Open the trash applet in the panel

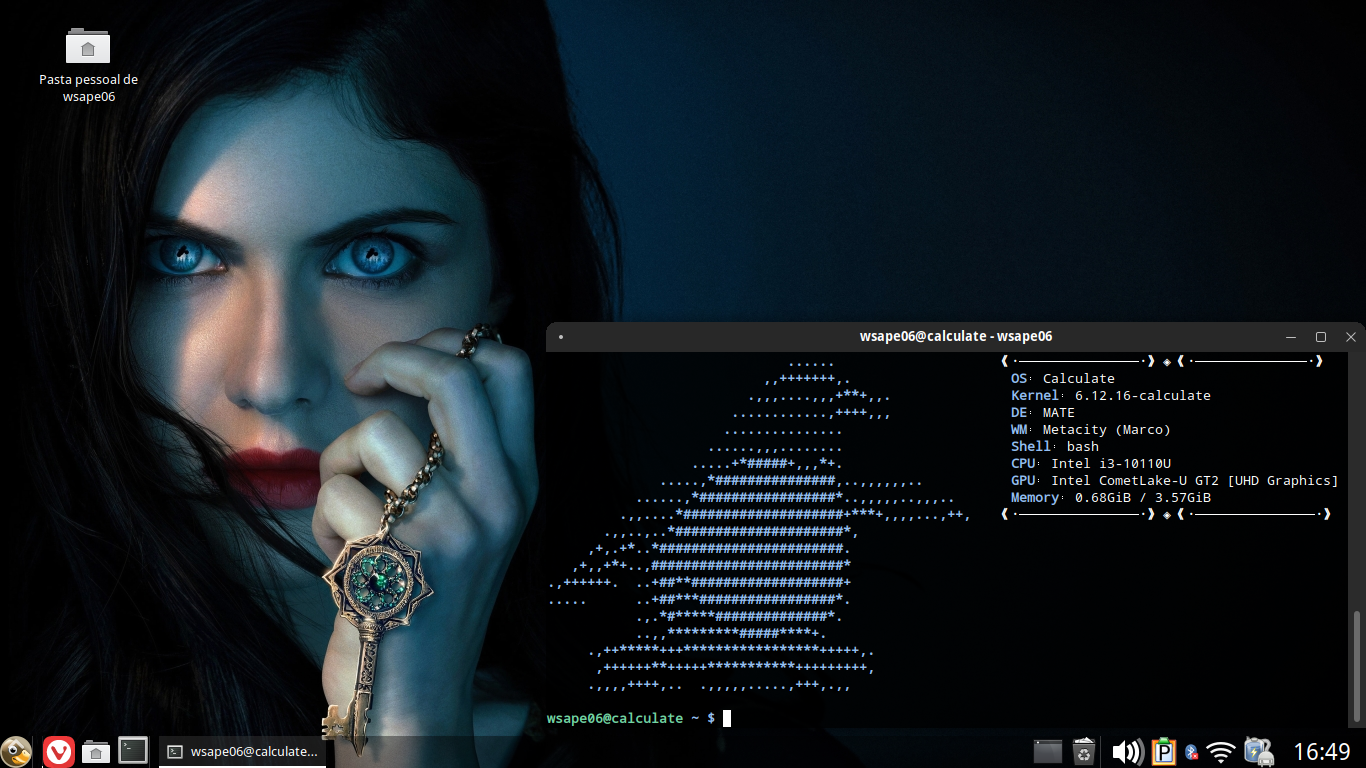(x=1084, y=751)
